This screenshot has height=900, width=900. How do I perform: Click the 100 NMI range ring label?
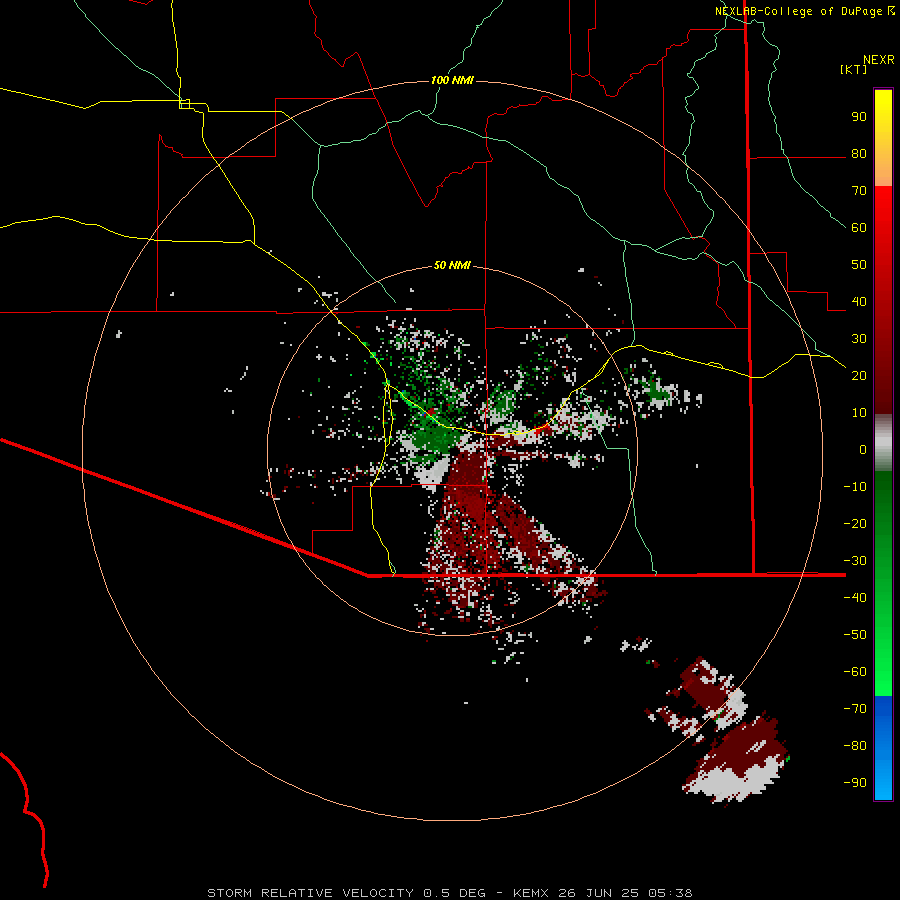452,80
